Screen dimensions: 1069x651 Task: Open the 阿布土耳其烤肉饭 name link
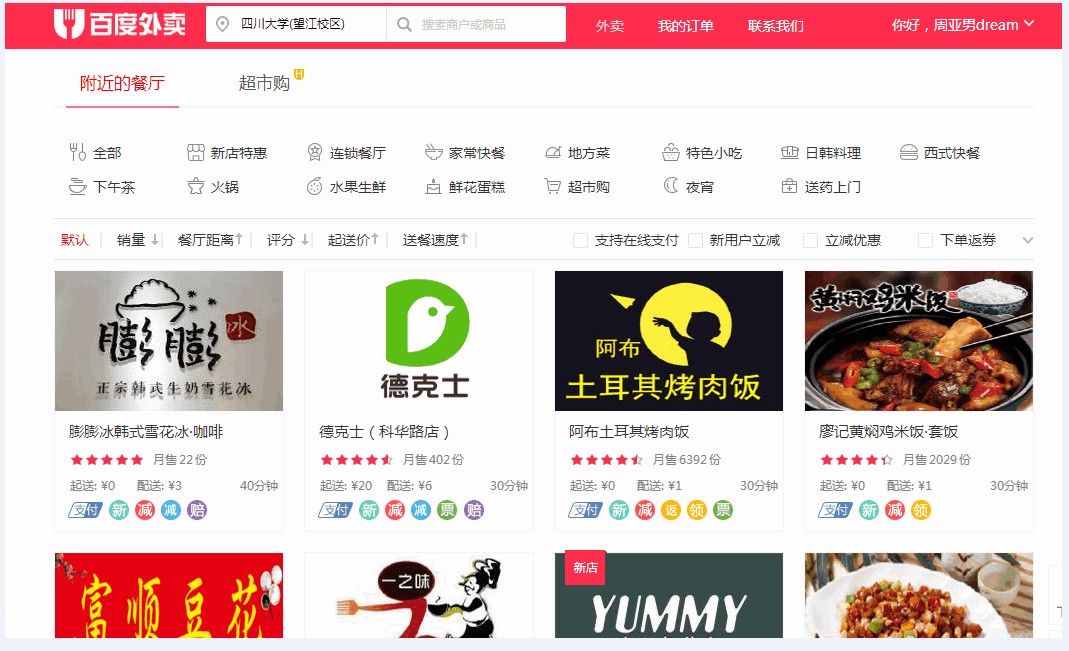[629, 432]
